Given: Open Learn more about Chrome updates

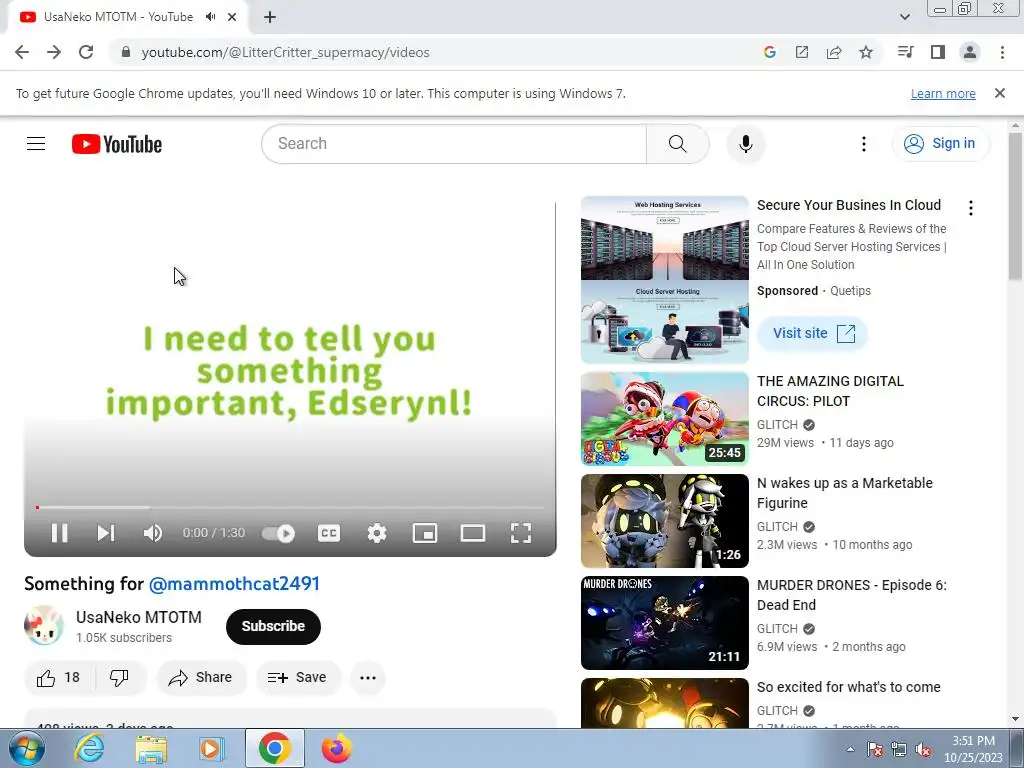Looking at the screenshot, I should [943, 93].
